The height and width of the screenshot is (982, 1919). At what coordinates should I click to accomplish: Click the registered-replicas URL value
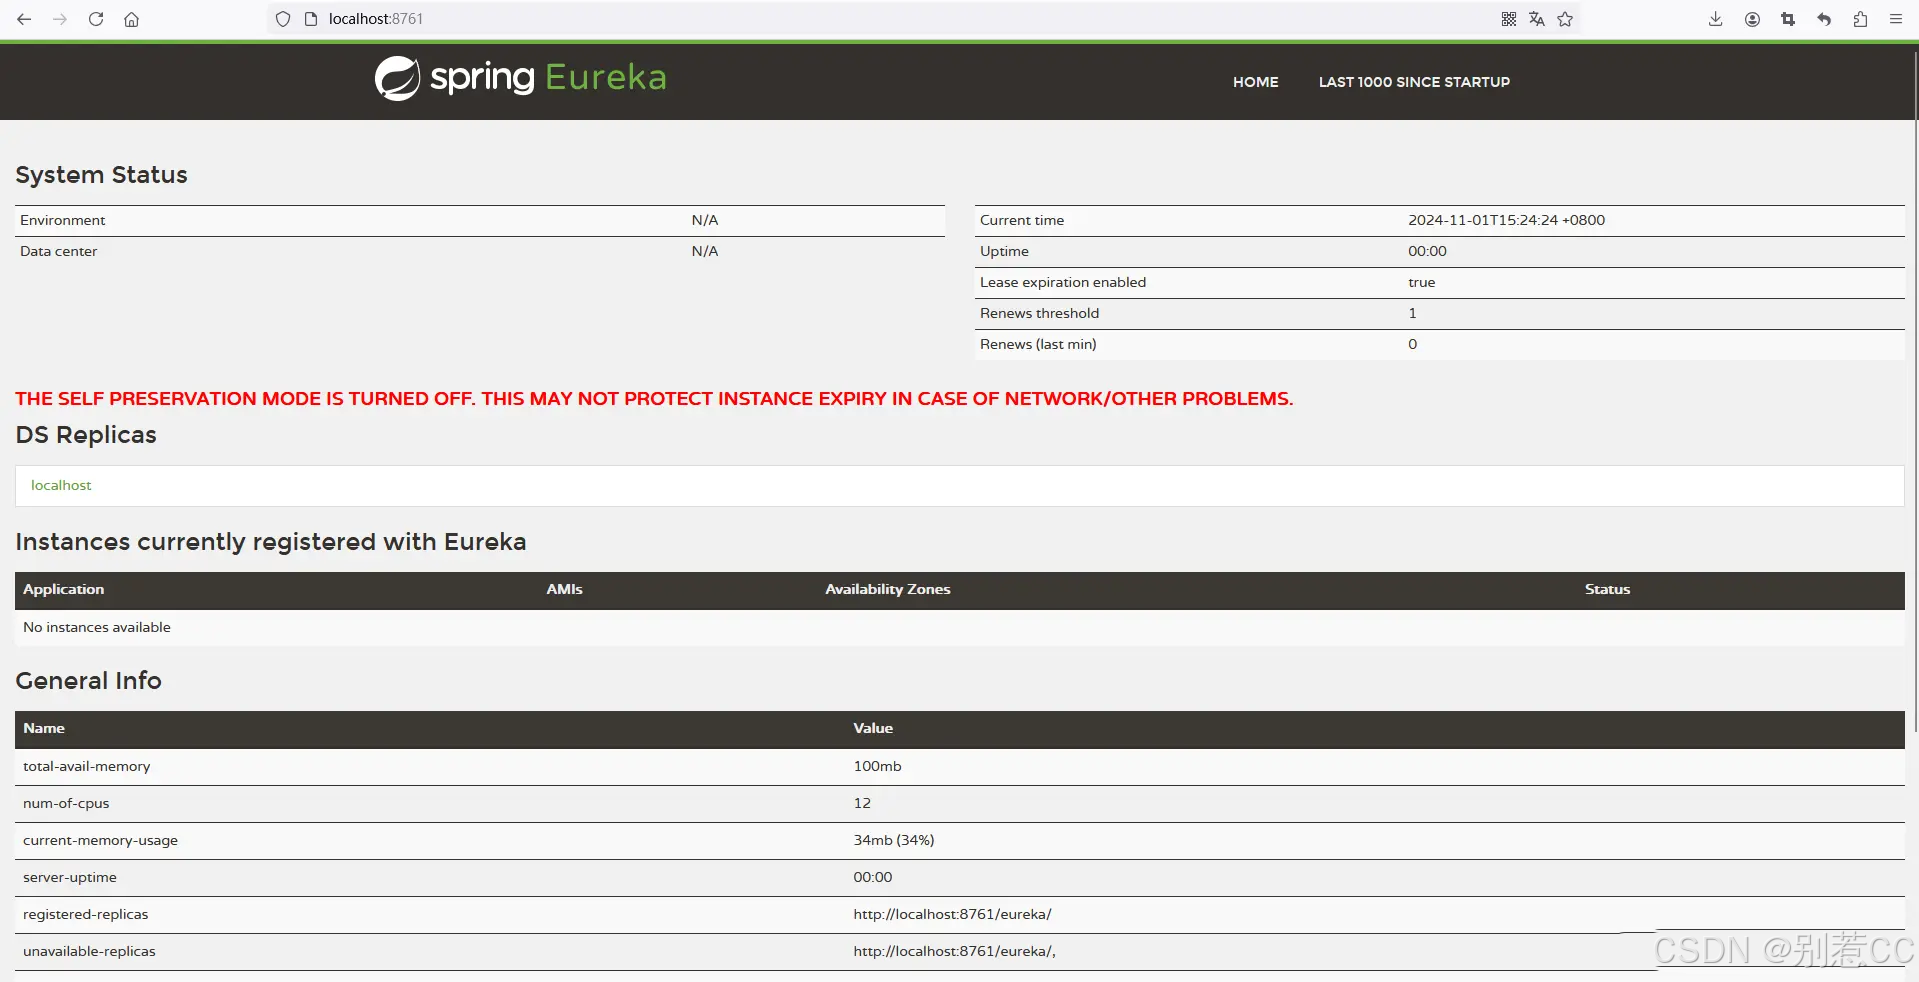pyautogui.click(x=952, y=914)
